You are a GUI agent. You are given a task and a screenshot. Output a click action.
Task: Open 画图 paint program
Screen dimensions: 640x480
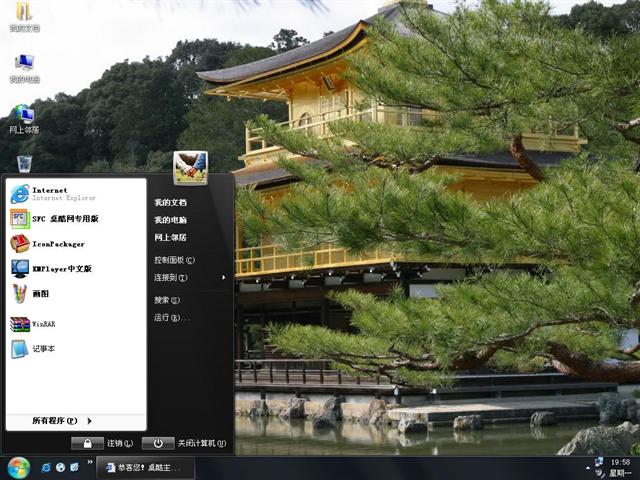(x=76, y=293)
